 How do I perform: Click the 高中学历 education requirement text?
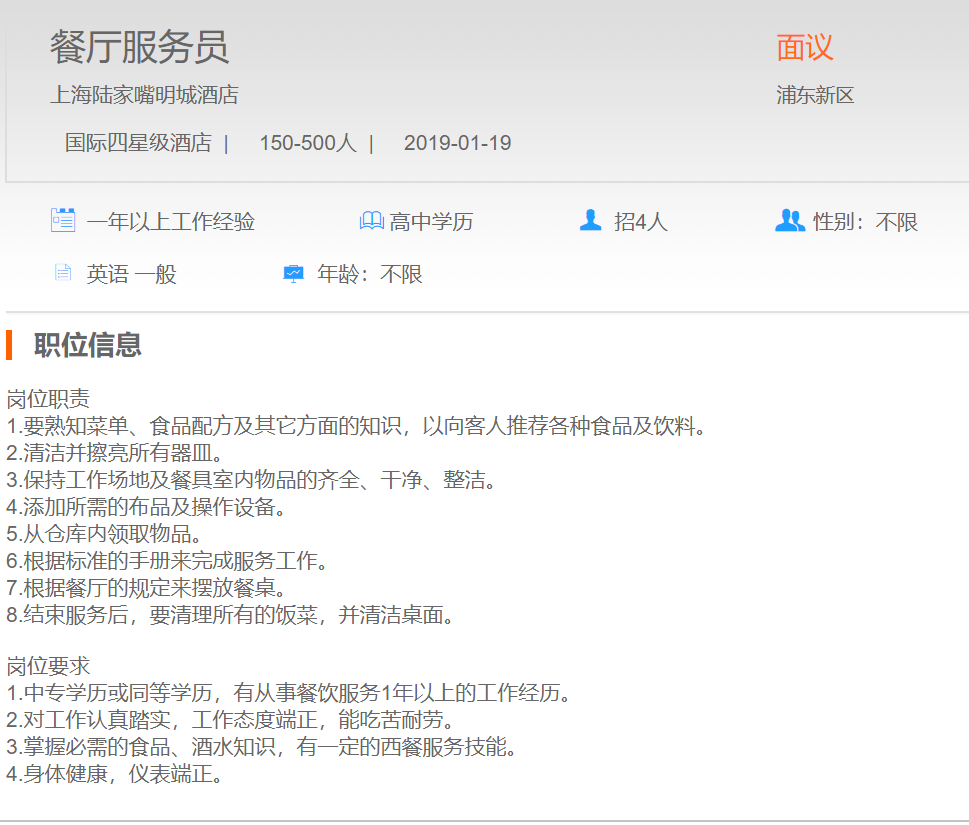(431, 221)
